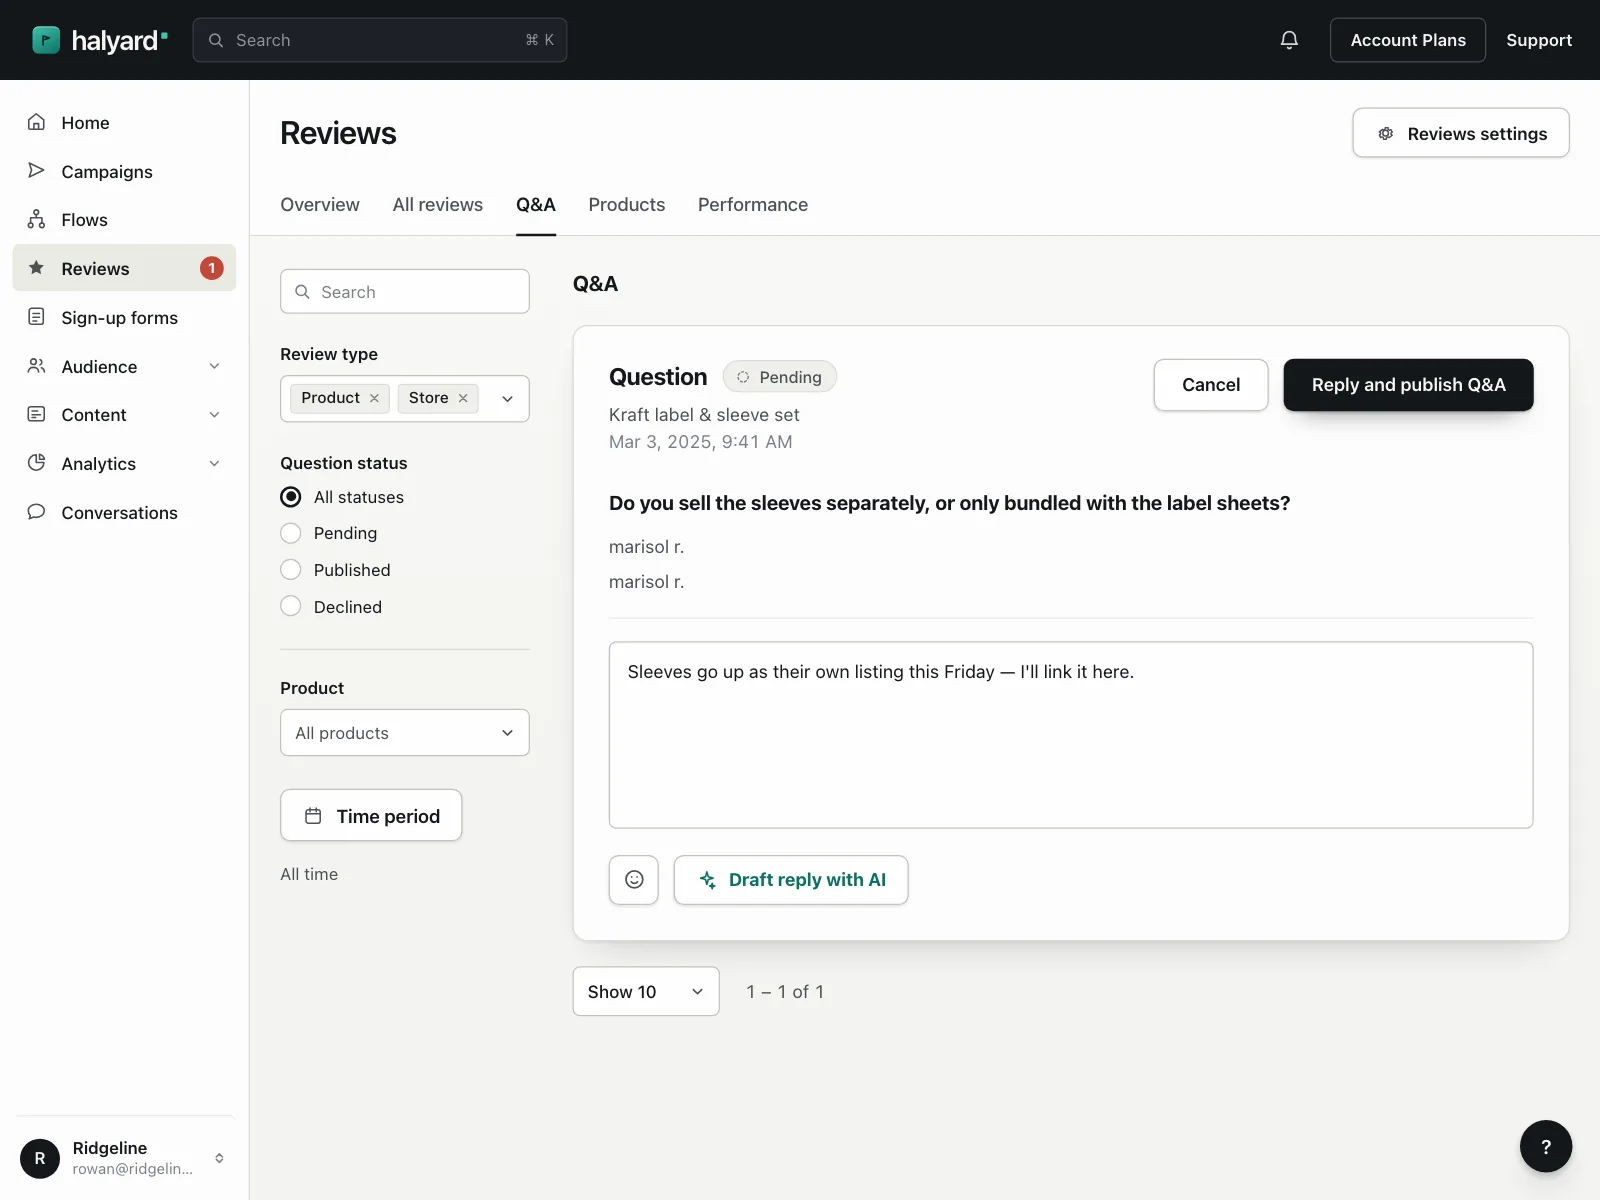Click the Audience people icon

pos(36,366)
